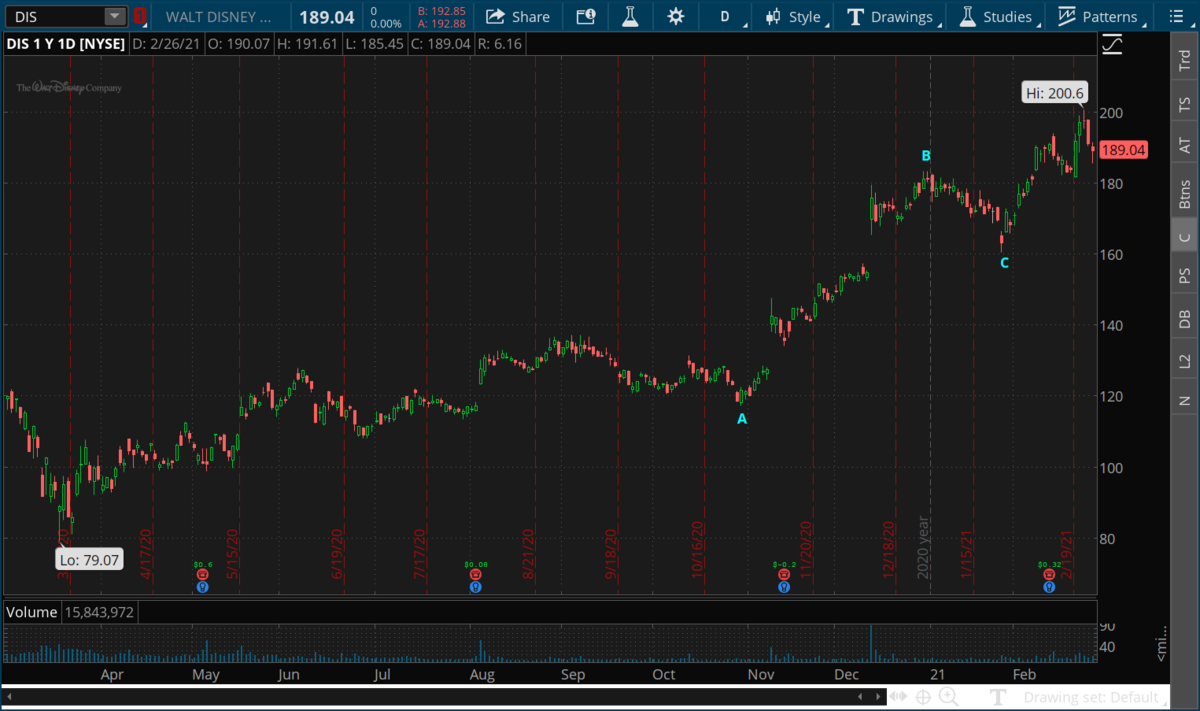Click the earnings icon near February
The width and height of the screenshot is (1200, 711).
(1049, 576)
